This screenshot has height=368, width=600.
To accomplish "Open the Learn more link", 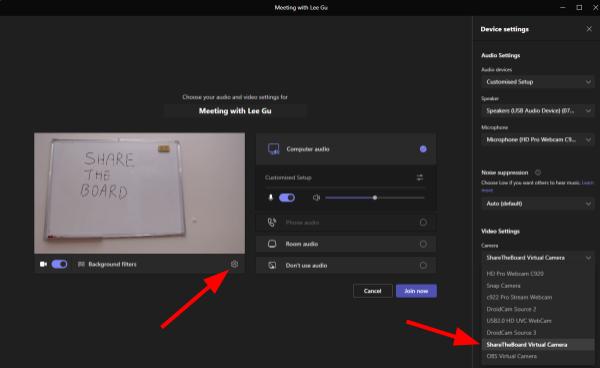I will [x=587, y=183].
